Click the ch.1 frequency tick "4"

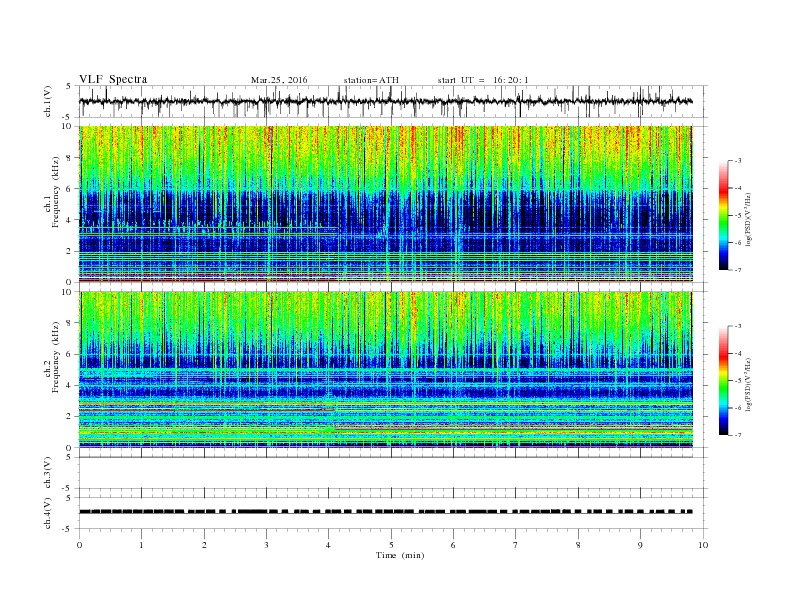coord(70,220)
